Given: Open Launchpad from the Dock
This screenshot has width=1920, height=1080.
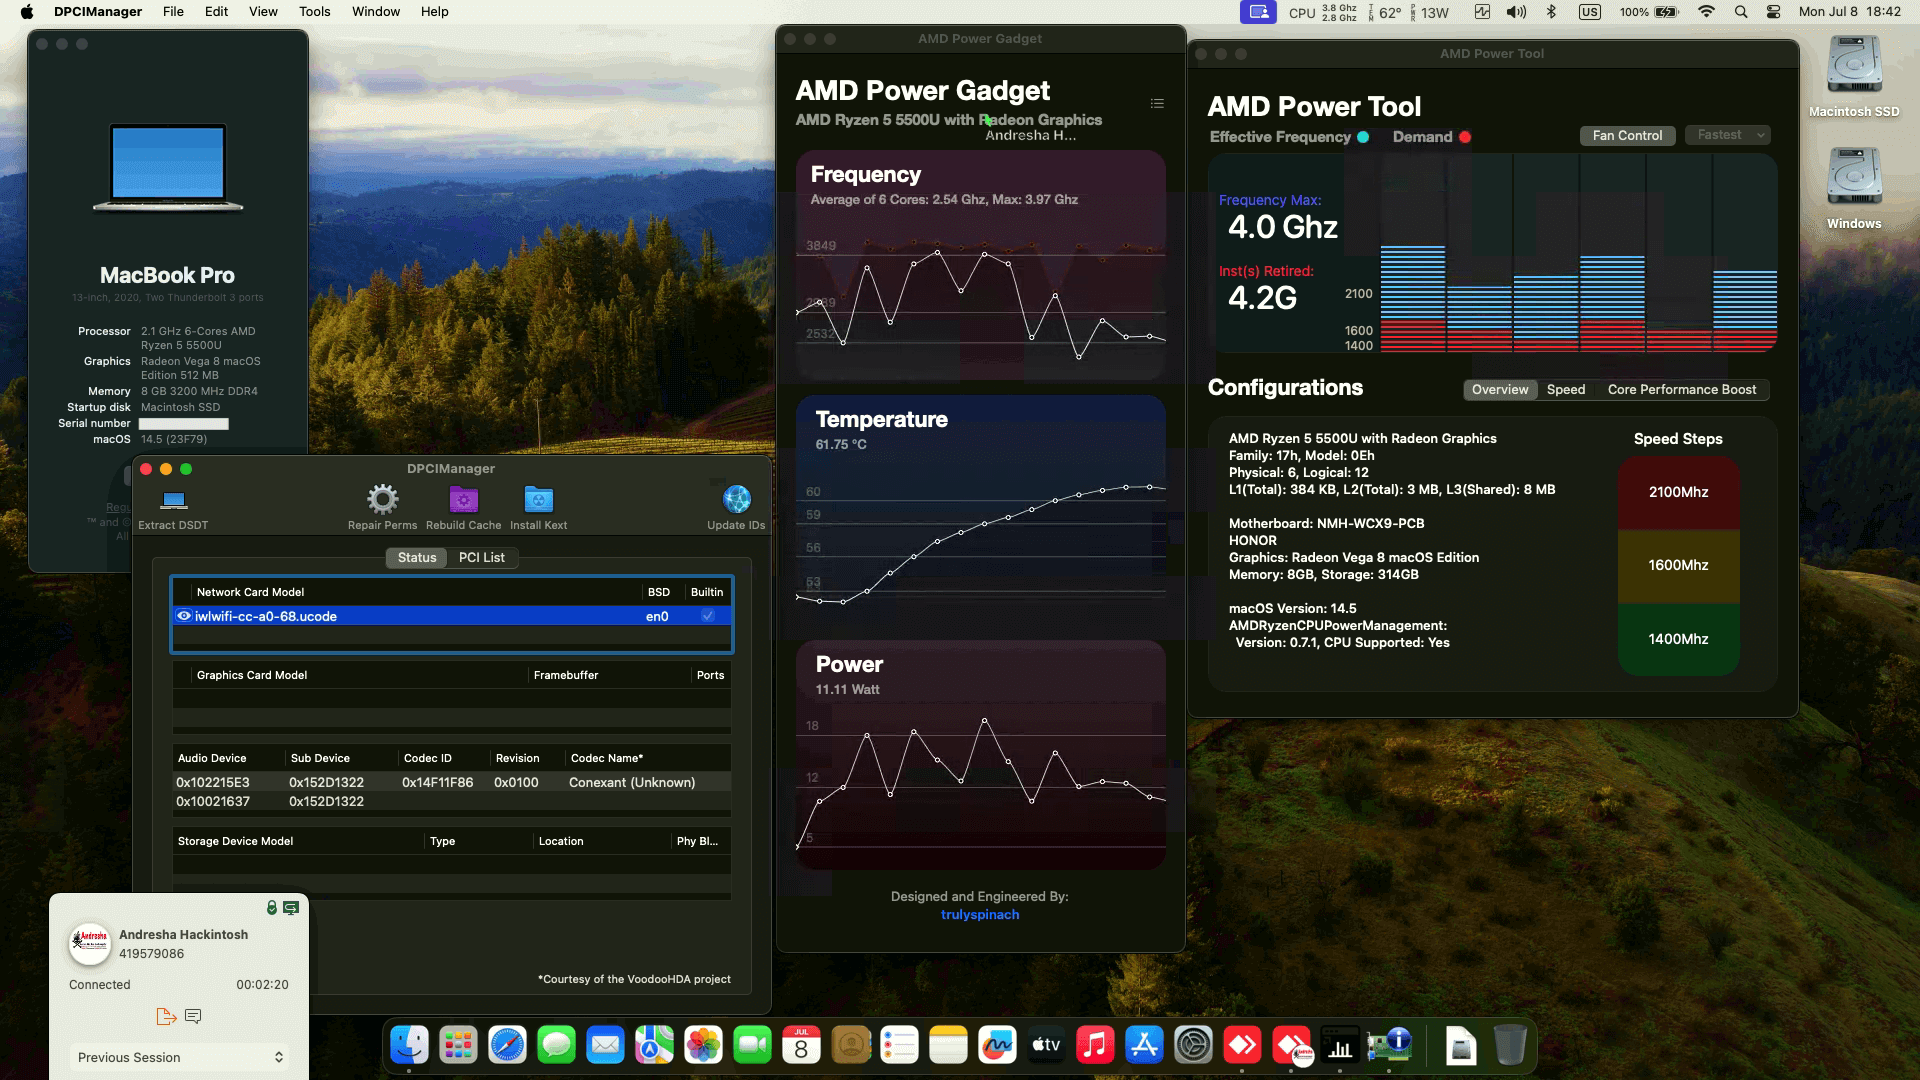Looking at the screenshot, I should pos(458,1046).
